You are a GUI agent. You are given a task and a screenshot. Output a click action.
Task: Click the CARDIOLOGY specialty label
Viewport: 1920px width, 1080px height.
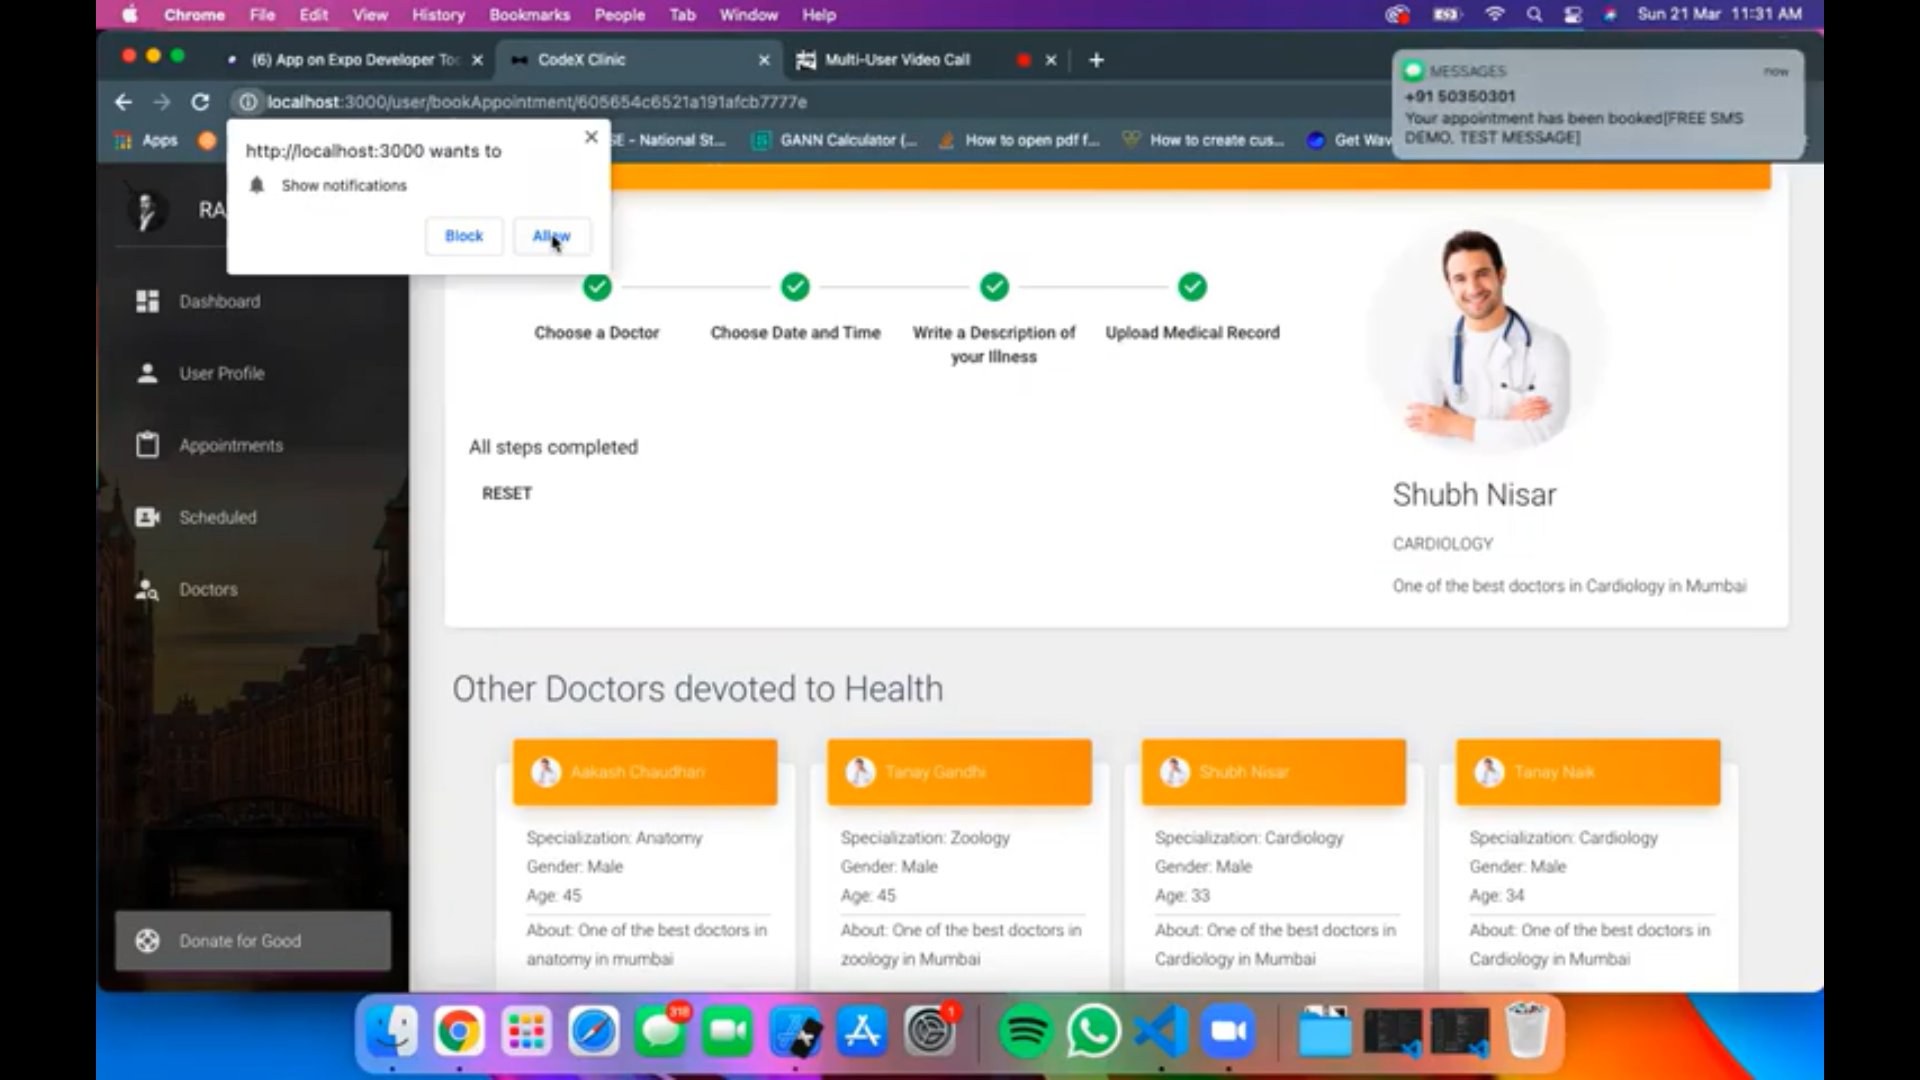[1443, 544]
